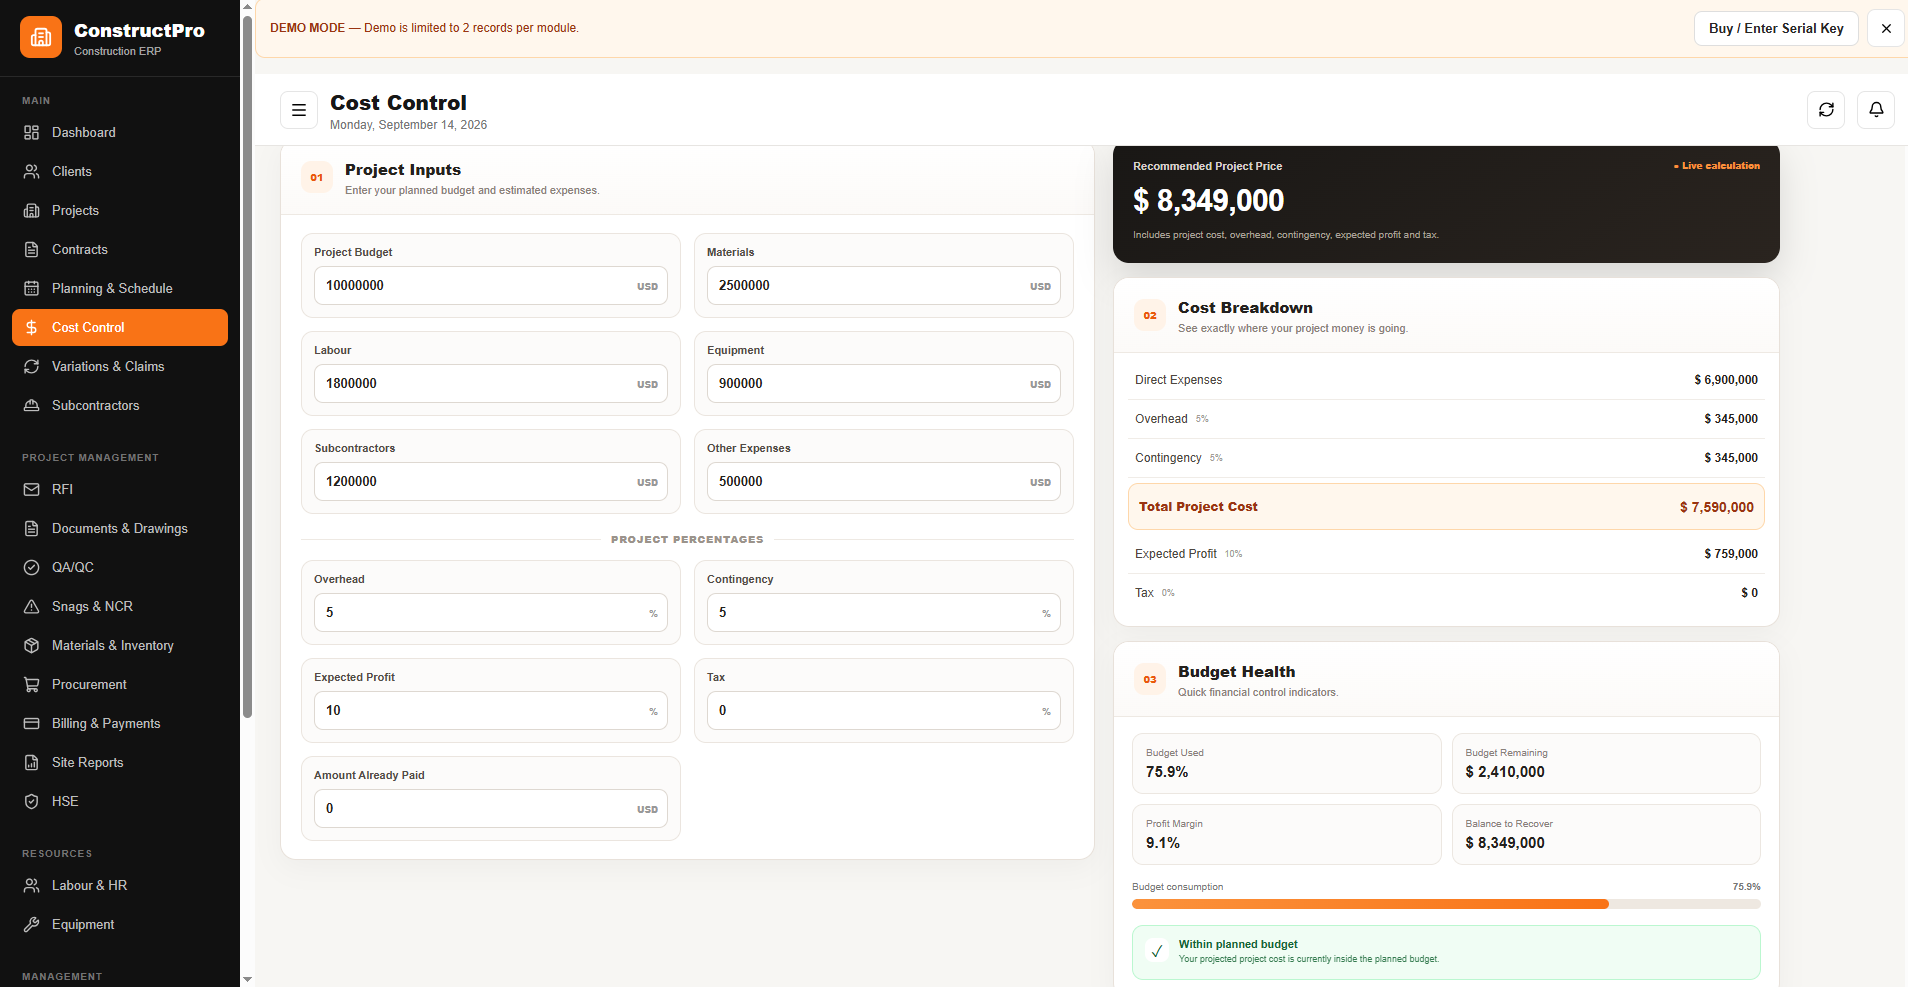This screenshot has height=987, width=1908.
Task: Click the Documents & Drawings file icon
Action: 32,529
